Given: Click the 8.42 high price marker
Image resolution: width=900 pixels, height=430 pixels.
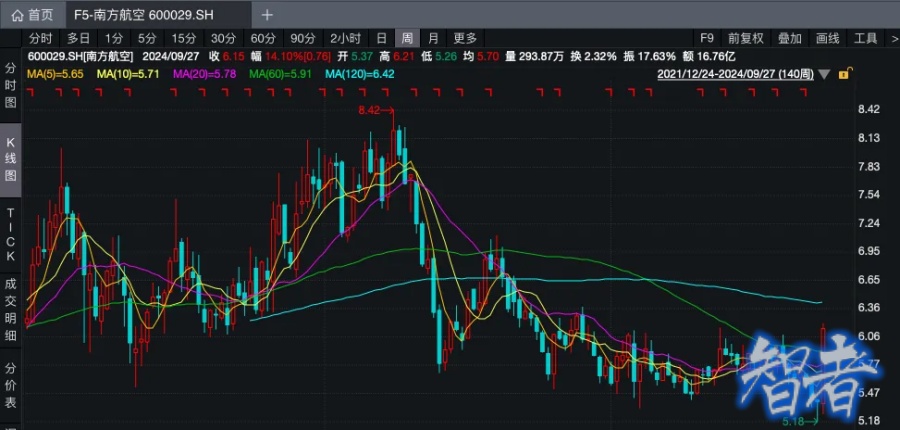Looking at the screenshot, I should pos(376,111).
